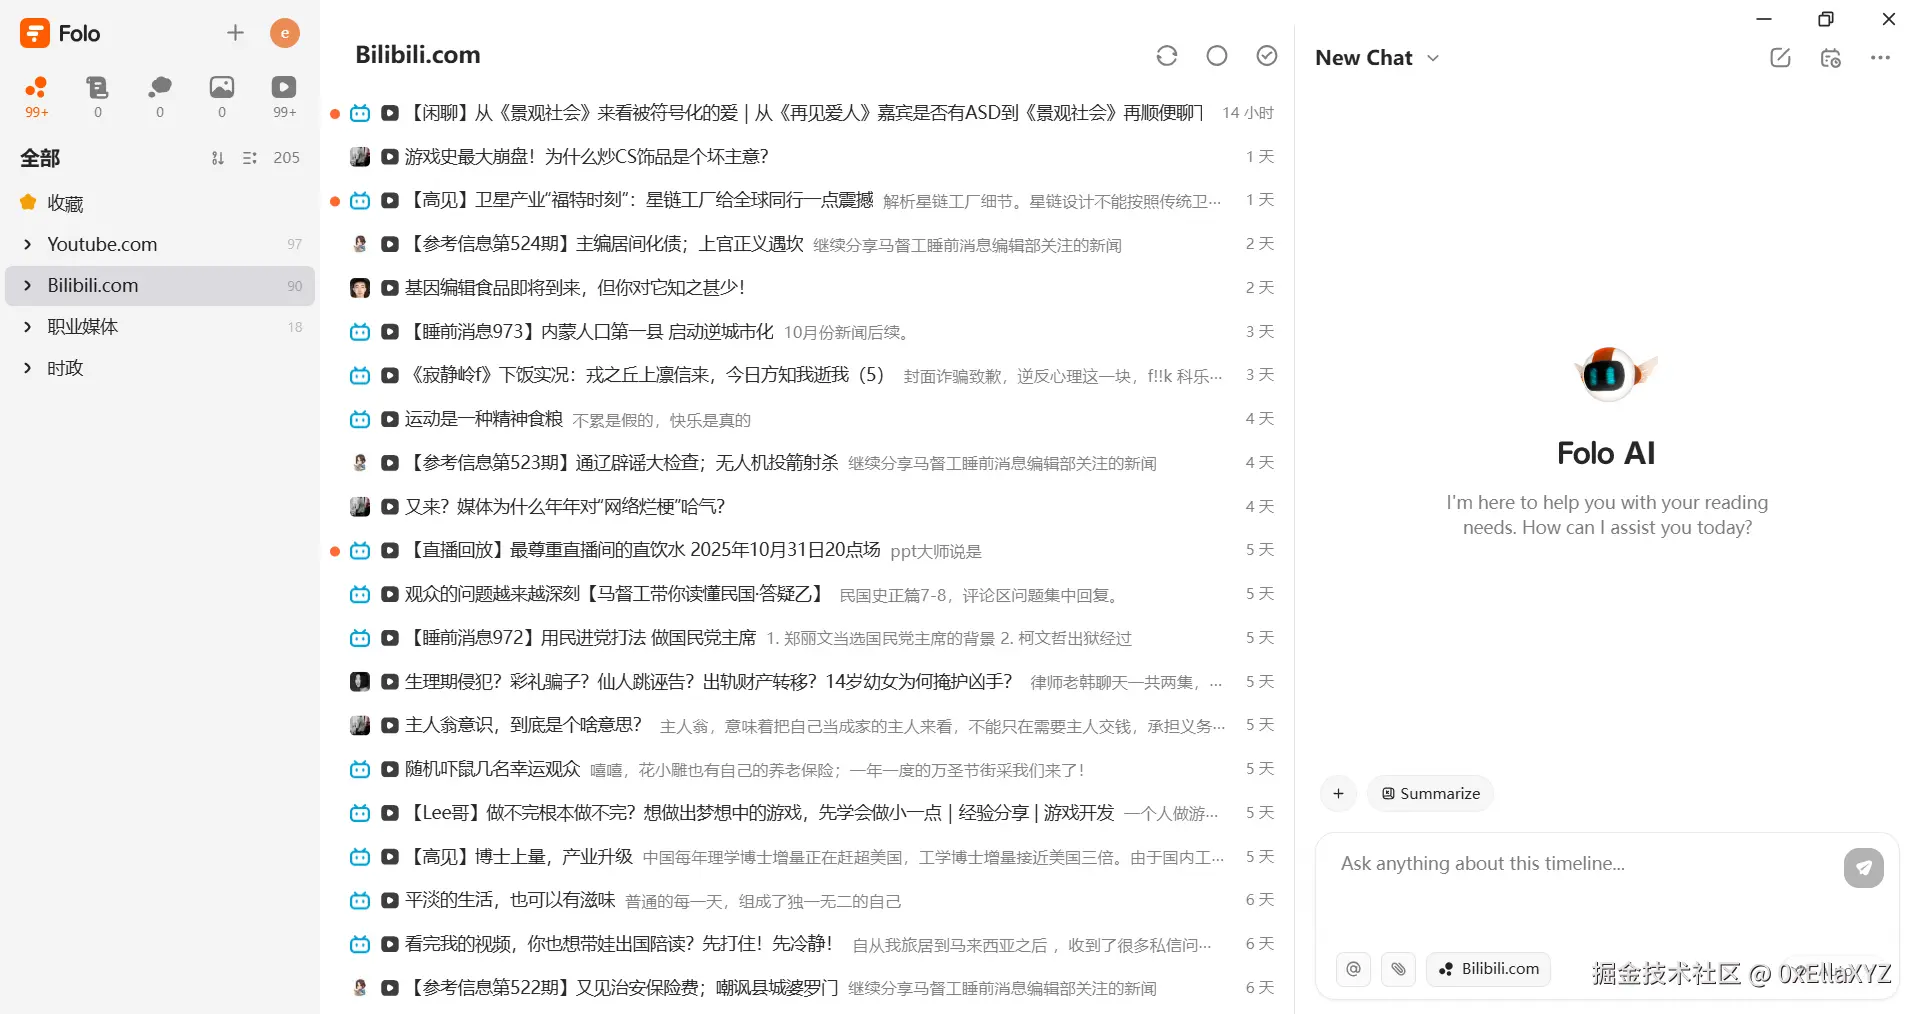Viewport: 1918px width, 1014px height.
Task: Open the New Chat dropdown
Action: pyautogui.click(x=1377, y=58)
